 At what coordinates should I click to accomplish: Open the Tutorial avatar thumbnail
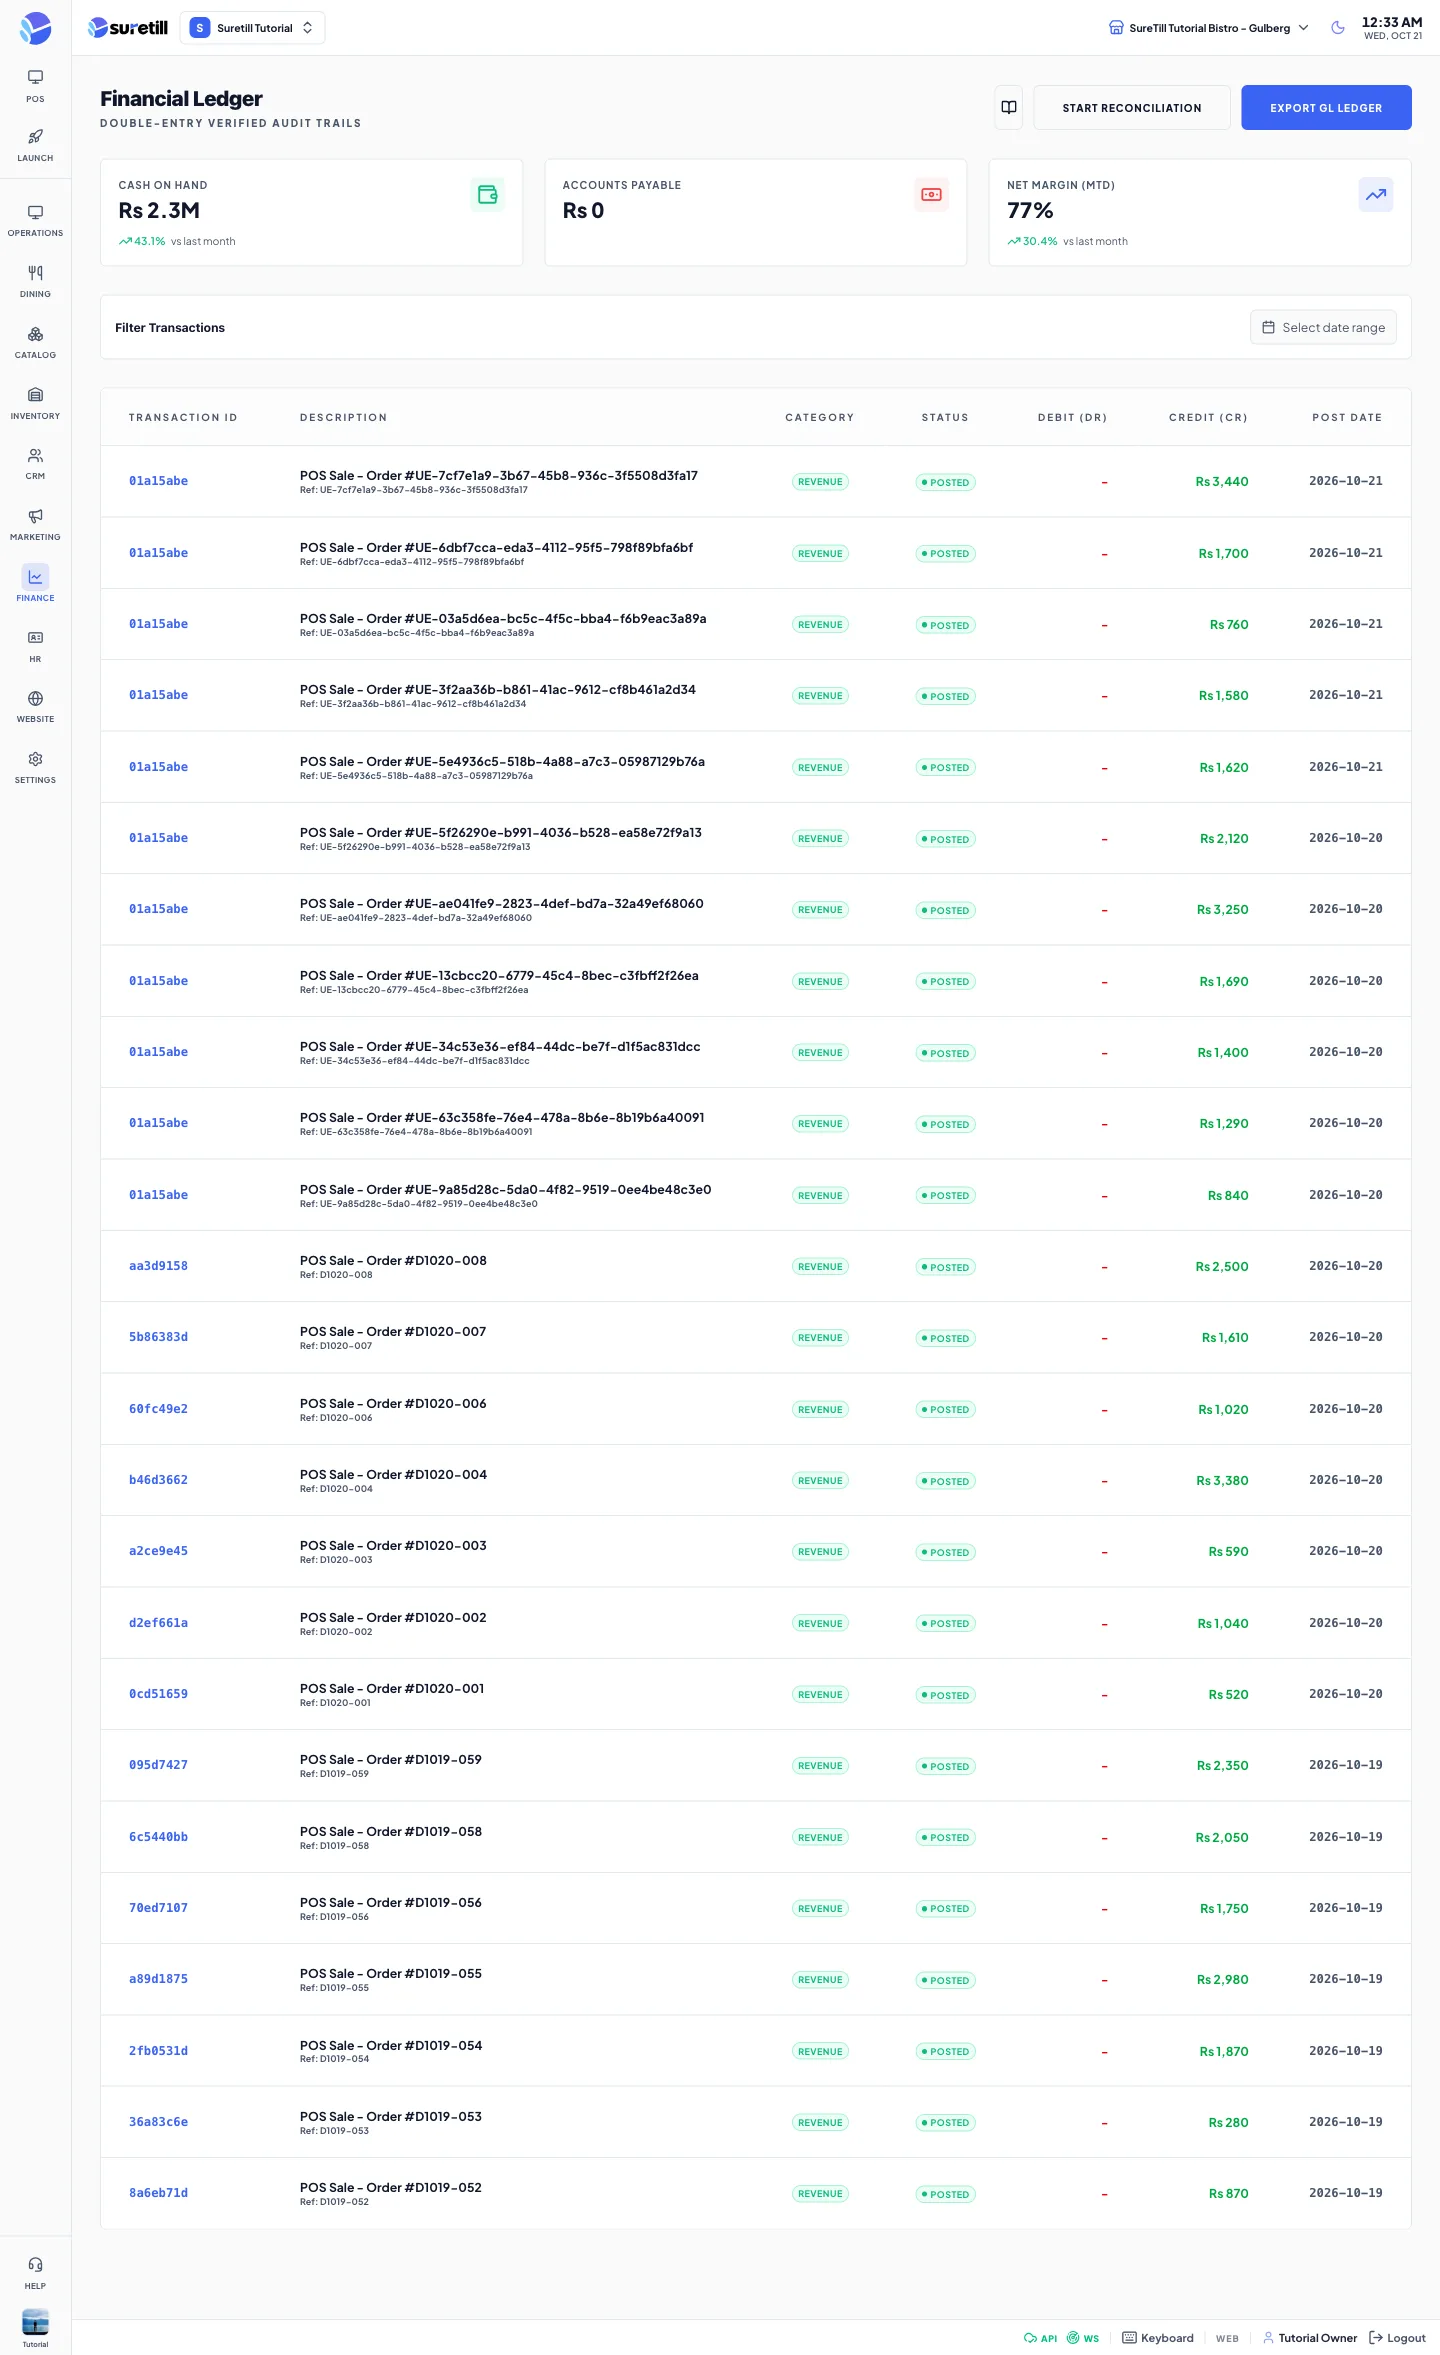click(35, 2321)
